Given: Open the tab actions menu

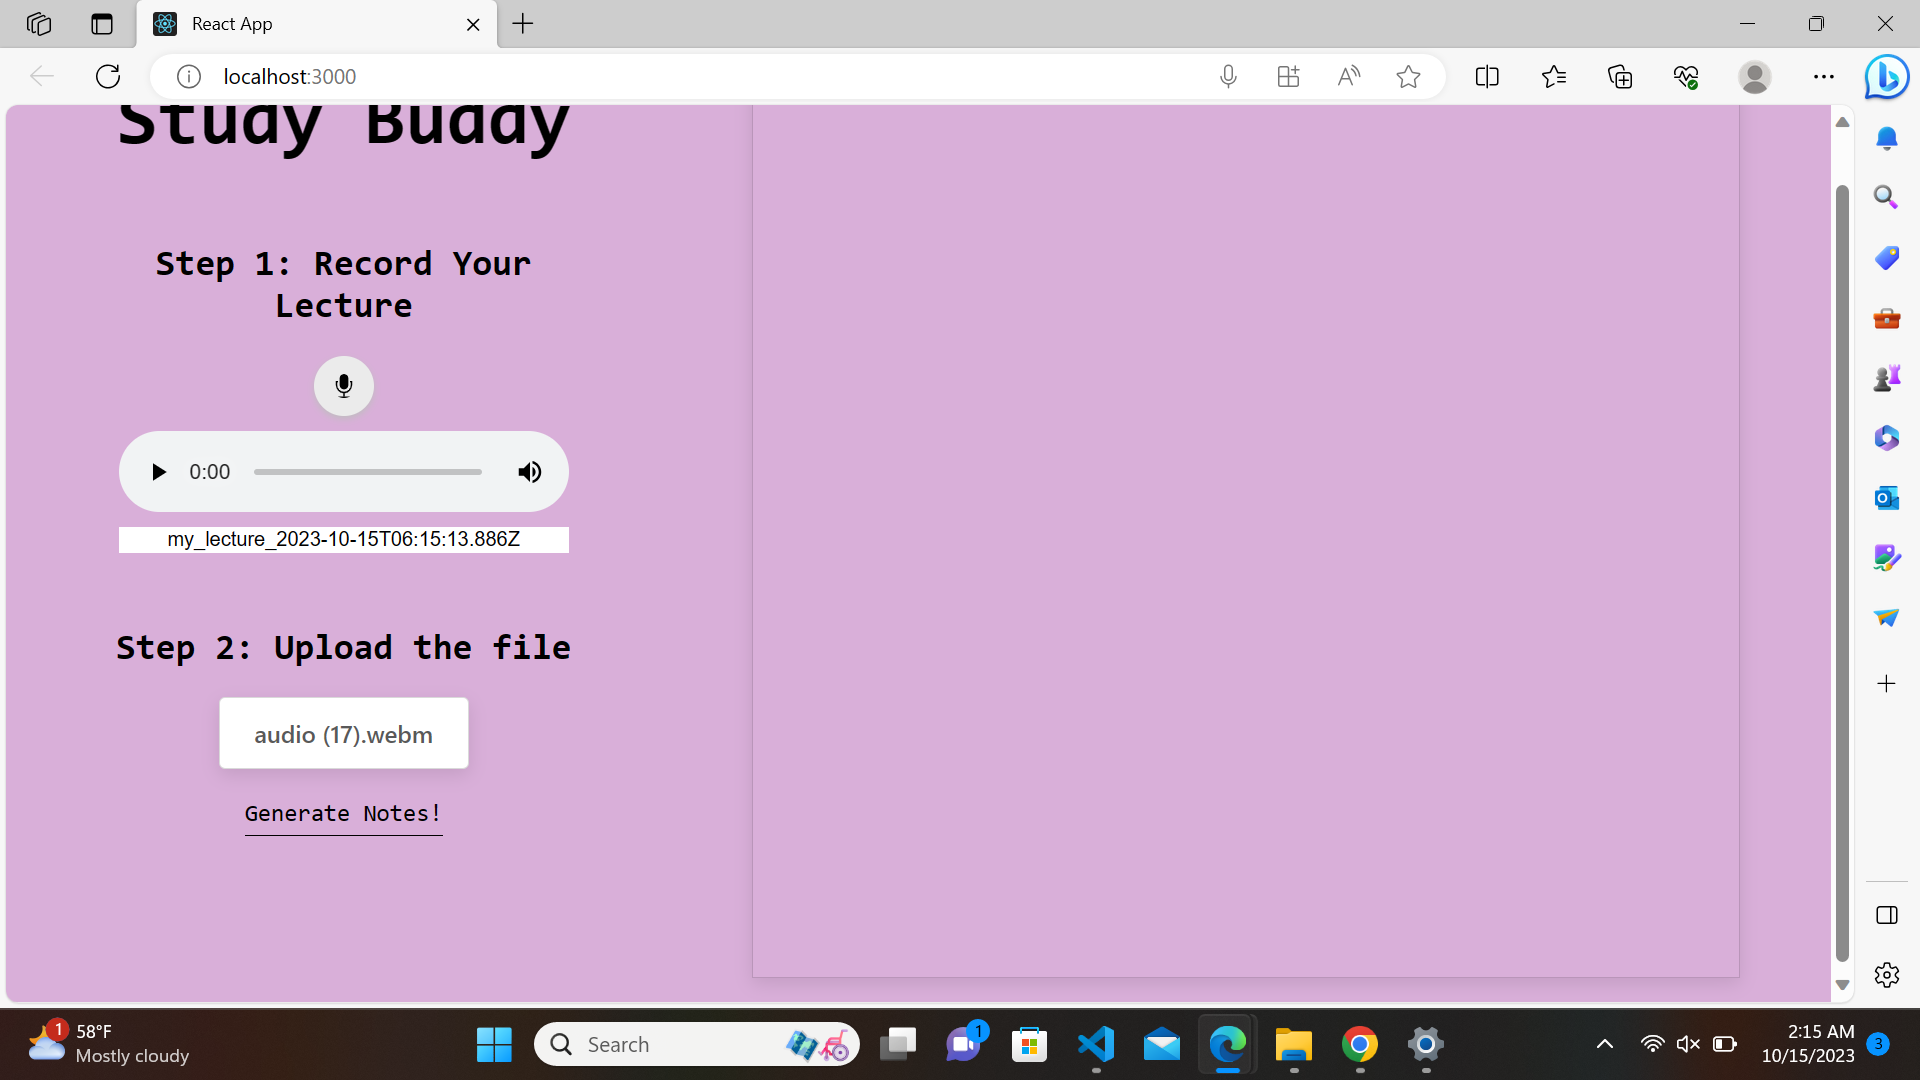Looking at the screenshot, I should [102, 24].
